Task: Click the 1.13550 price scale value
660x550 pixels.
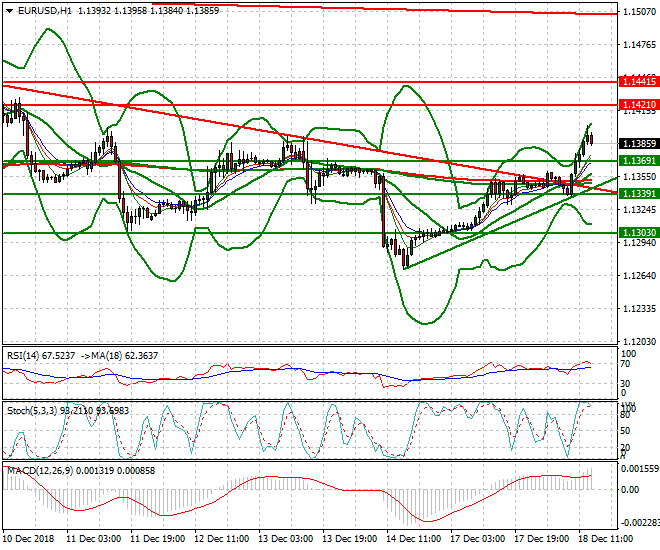Action: [x=639, y=177]
